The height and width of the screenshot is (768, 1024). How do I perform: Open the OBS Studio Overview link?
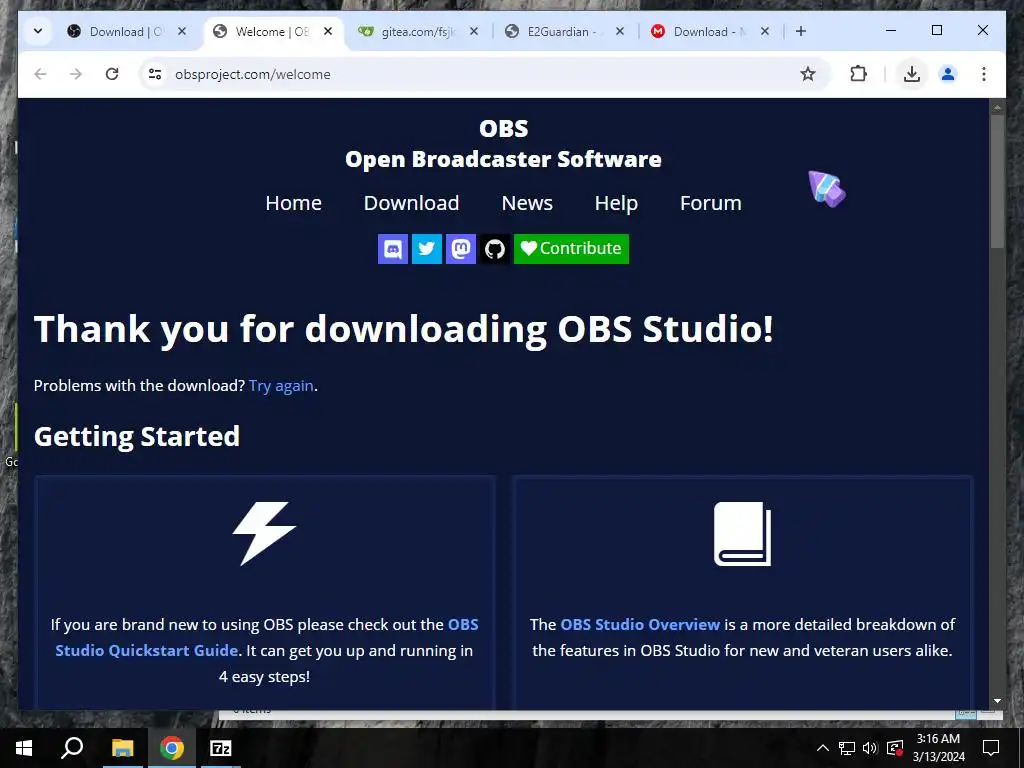point(640,624)
